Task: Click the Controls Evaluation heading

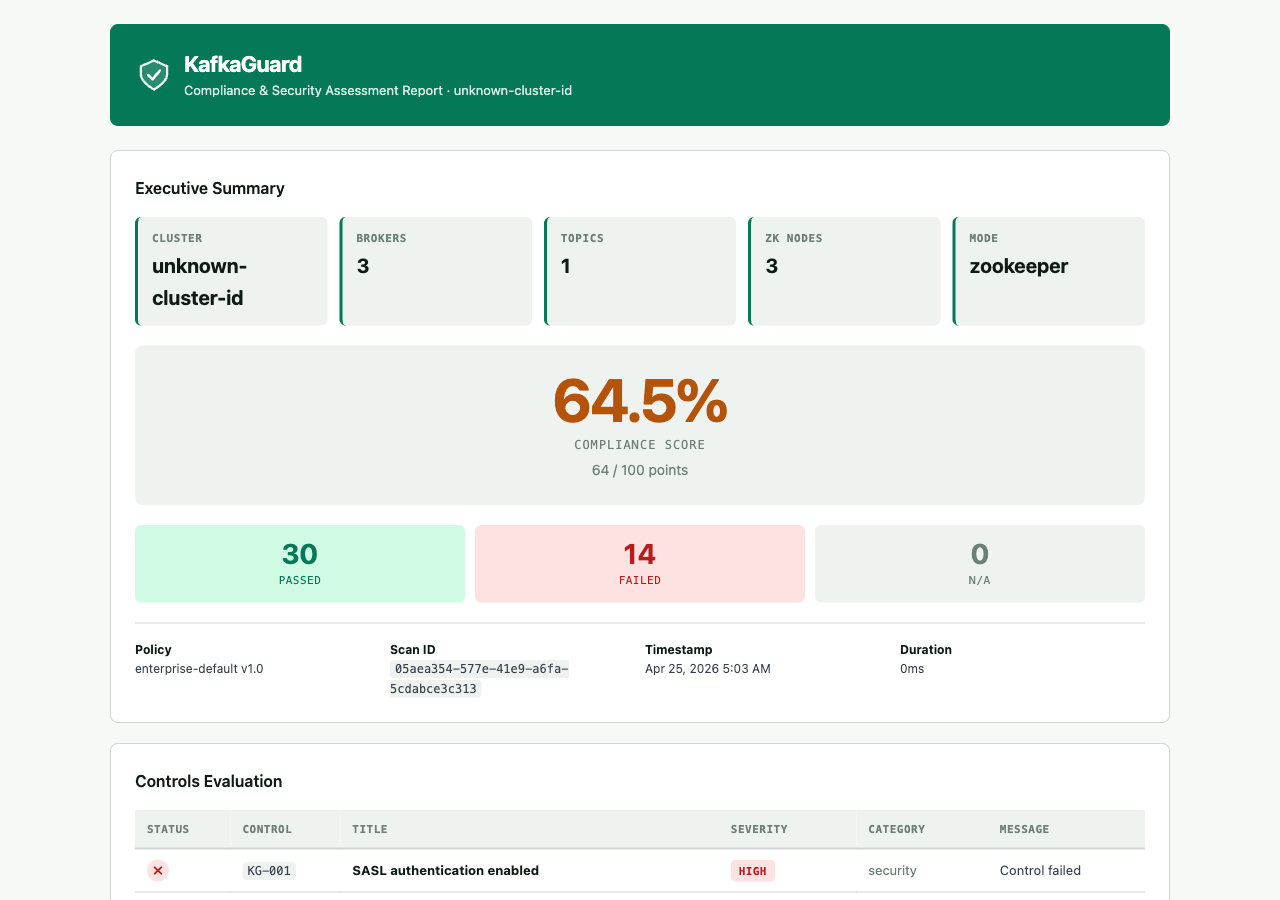Action: 209,782
